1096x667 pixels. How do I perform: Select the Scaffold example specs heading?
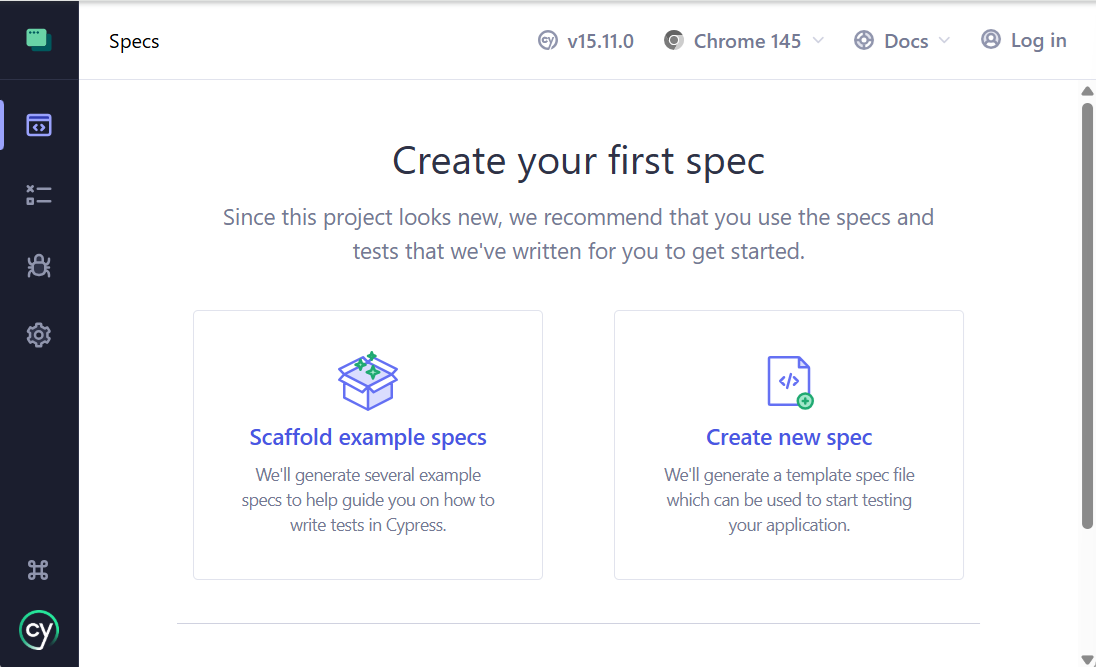coord(368,437)
